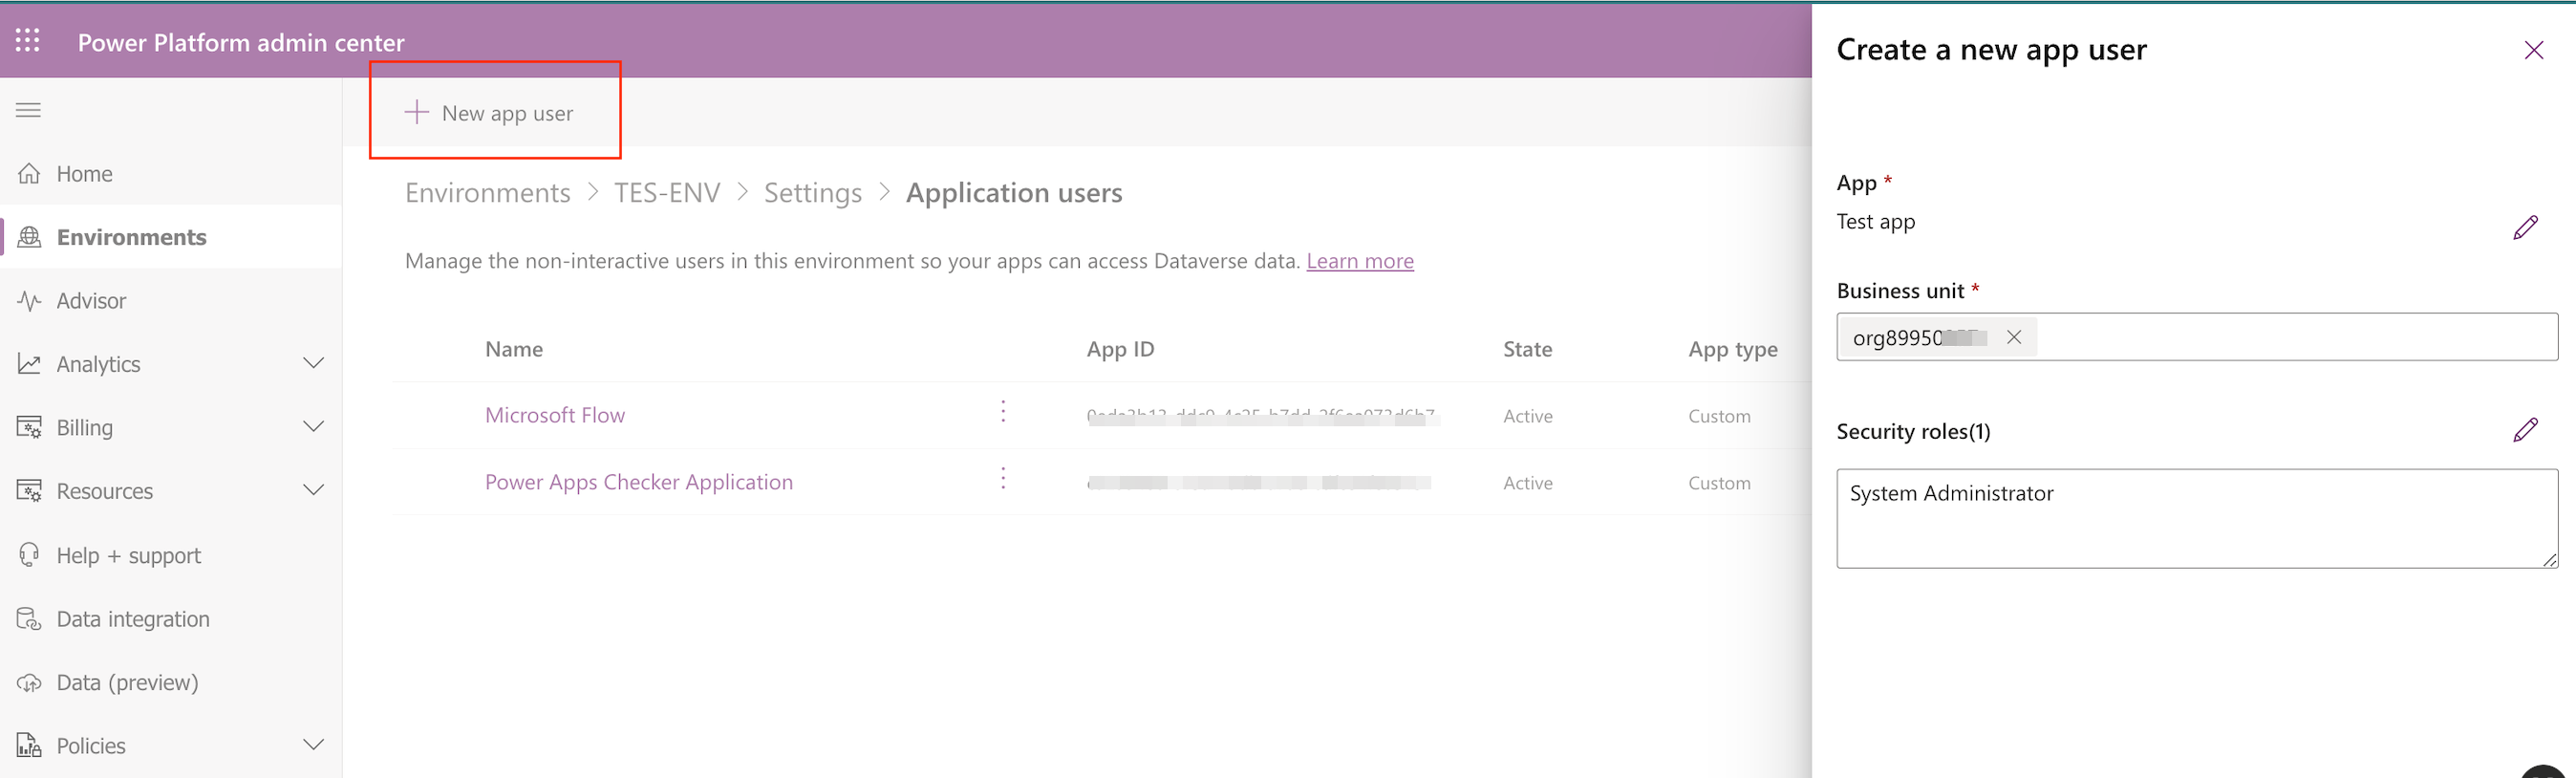This screenshot has width=2576, height=778.
Task: Click the Billing icon in sidebar
Action: pyautogui.click(x=30, y=428)
